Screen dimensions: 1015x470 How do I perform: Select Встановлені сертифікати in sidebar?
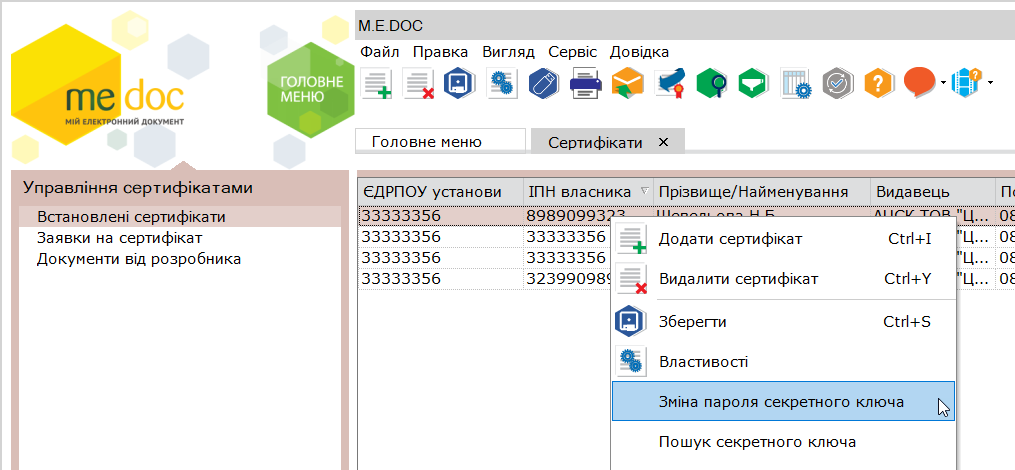180,217
